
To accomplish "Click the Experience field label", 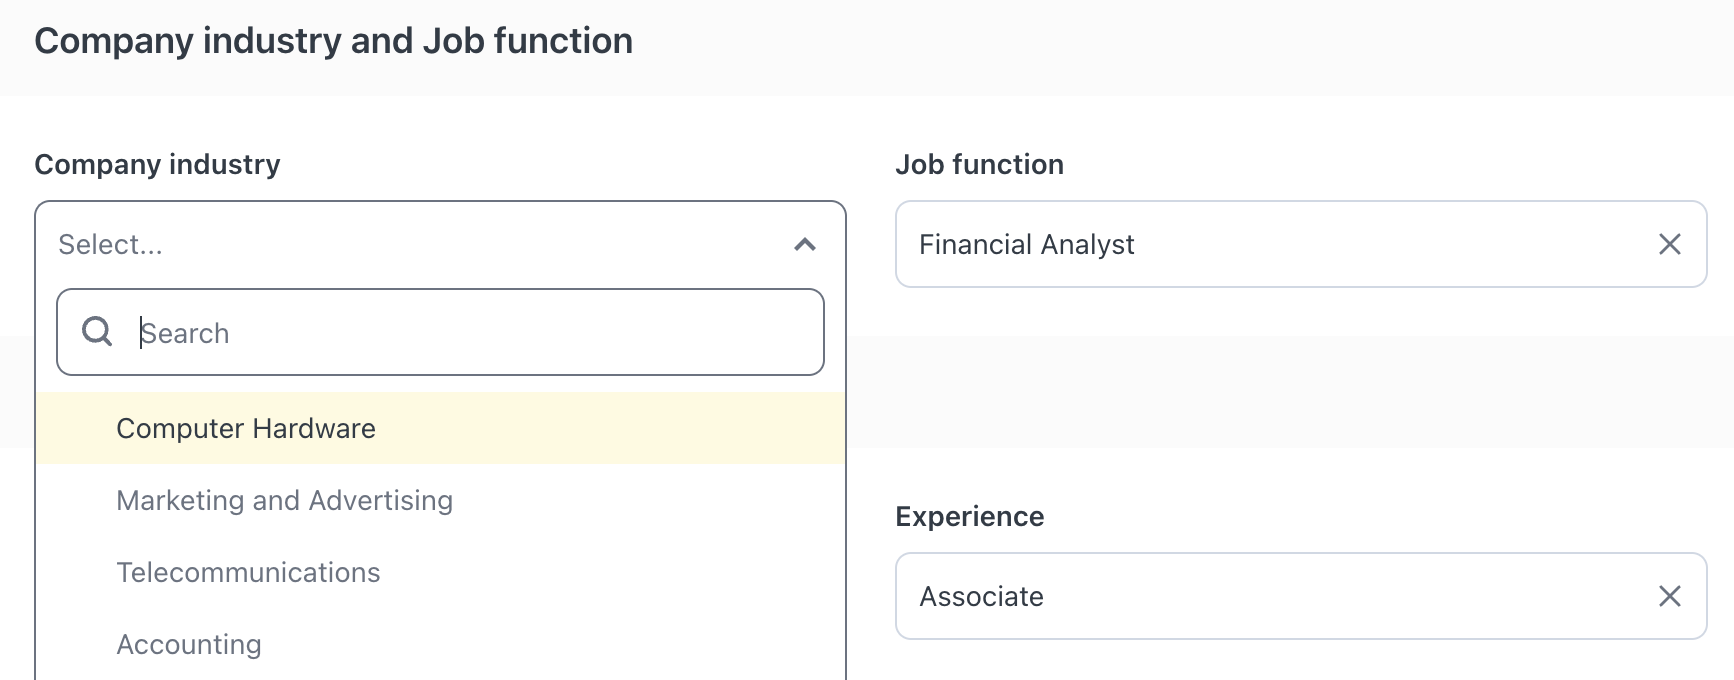I will click(969, 517).
